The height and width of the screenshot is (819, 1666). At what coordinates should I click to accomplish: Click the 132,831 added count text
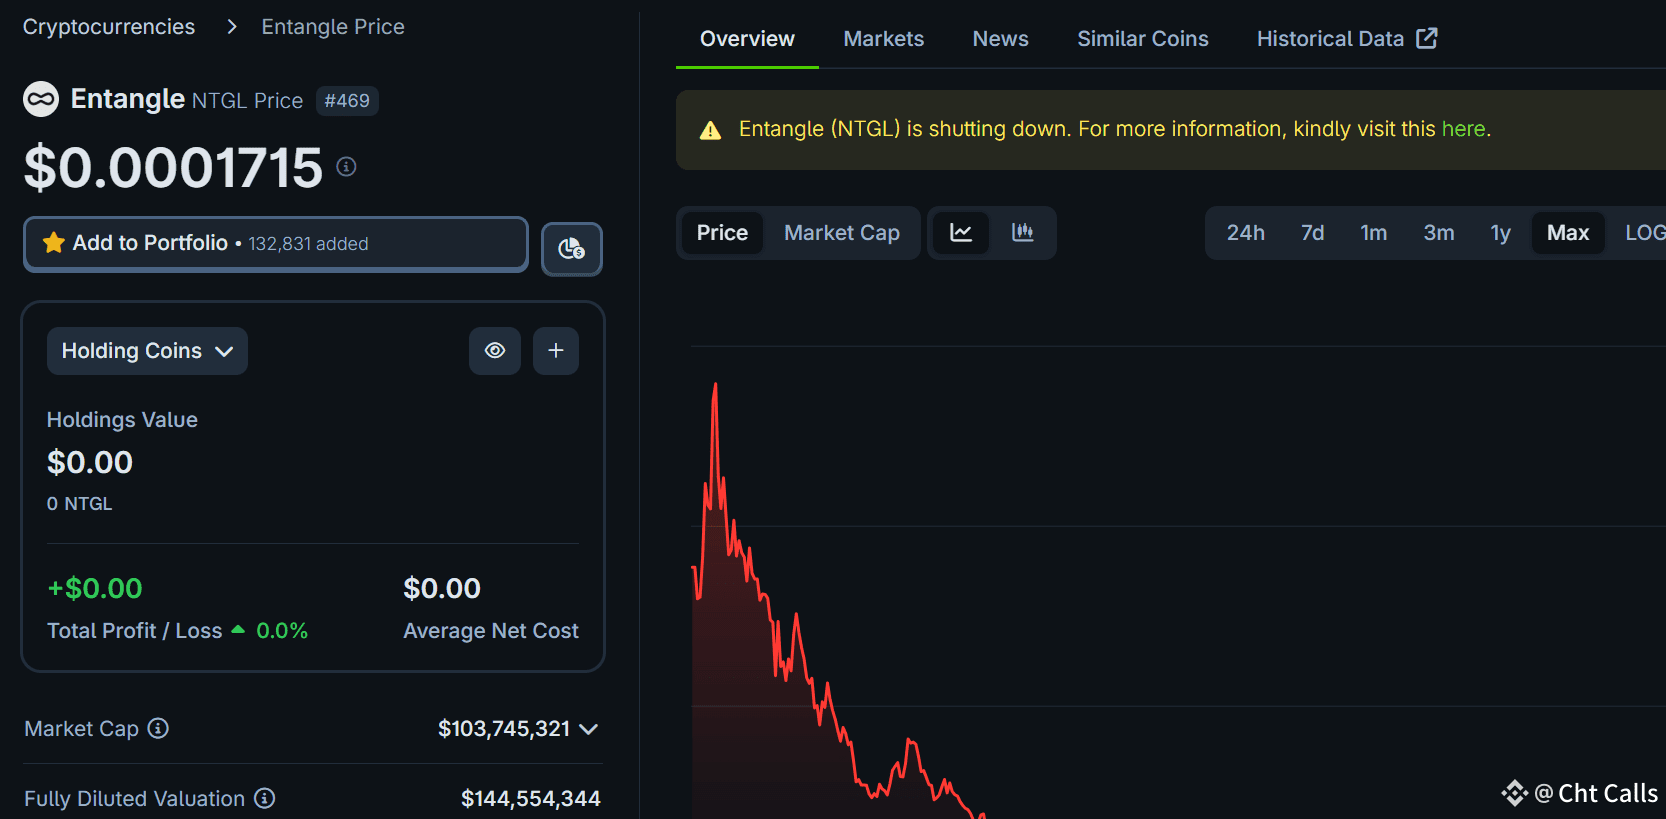pyautogui.click(x=308, y=244)
